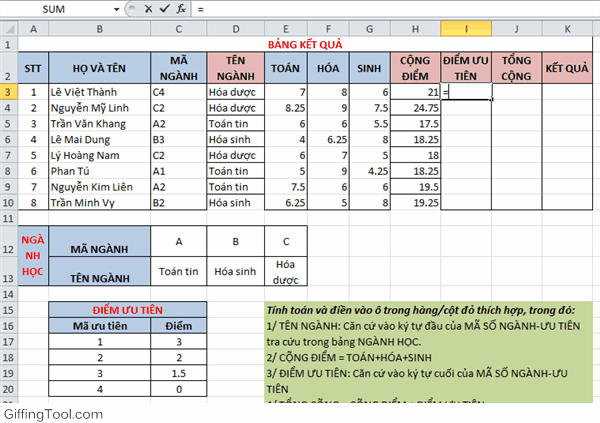Screen dimensions: 600x423
Task: Select column K header
Action: coord(566,28)
